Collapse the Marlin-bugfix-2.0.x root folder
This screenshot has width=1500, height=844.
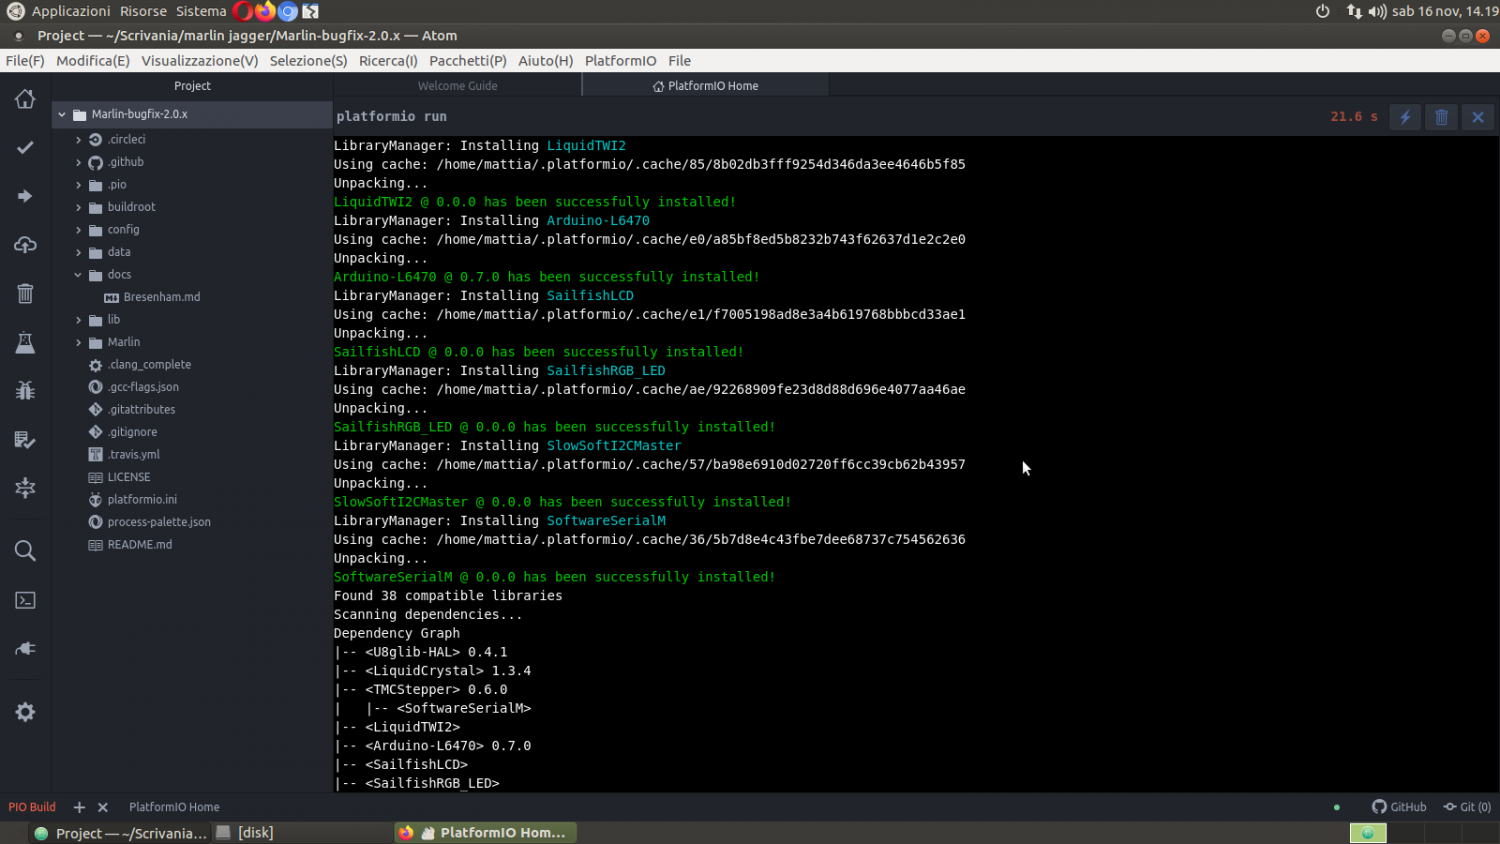click(62, 114)
